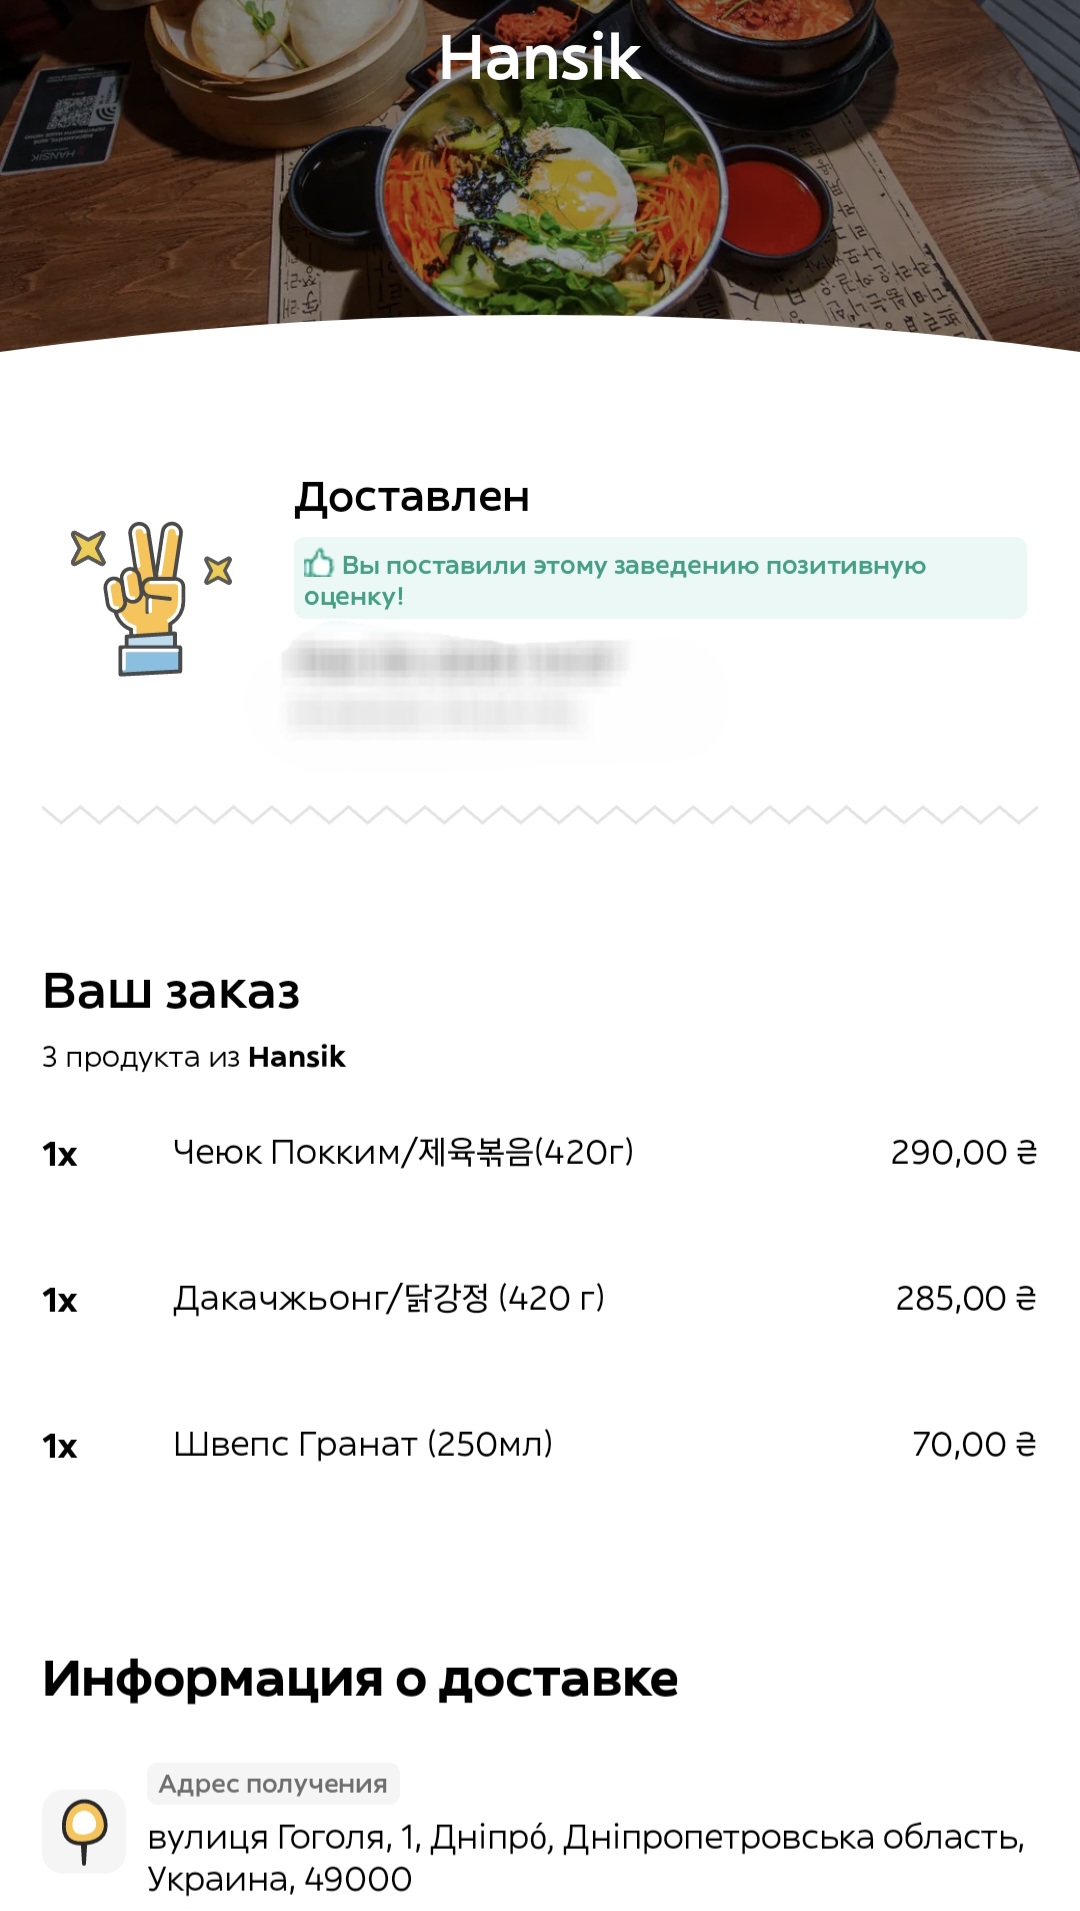
Task: Tap the 70,00 ₴ price
Action: tap(974, 1444)
